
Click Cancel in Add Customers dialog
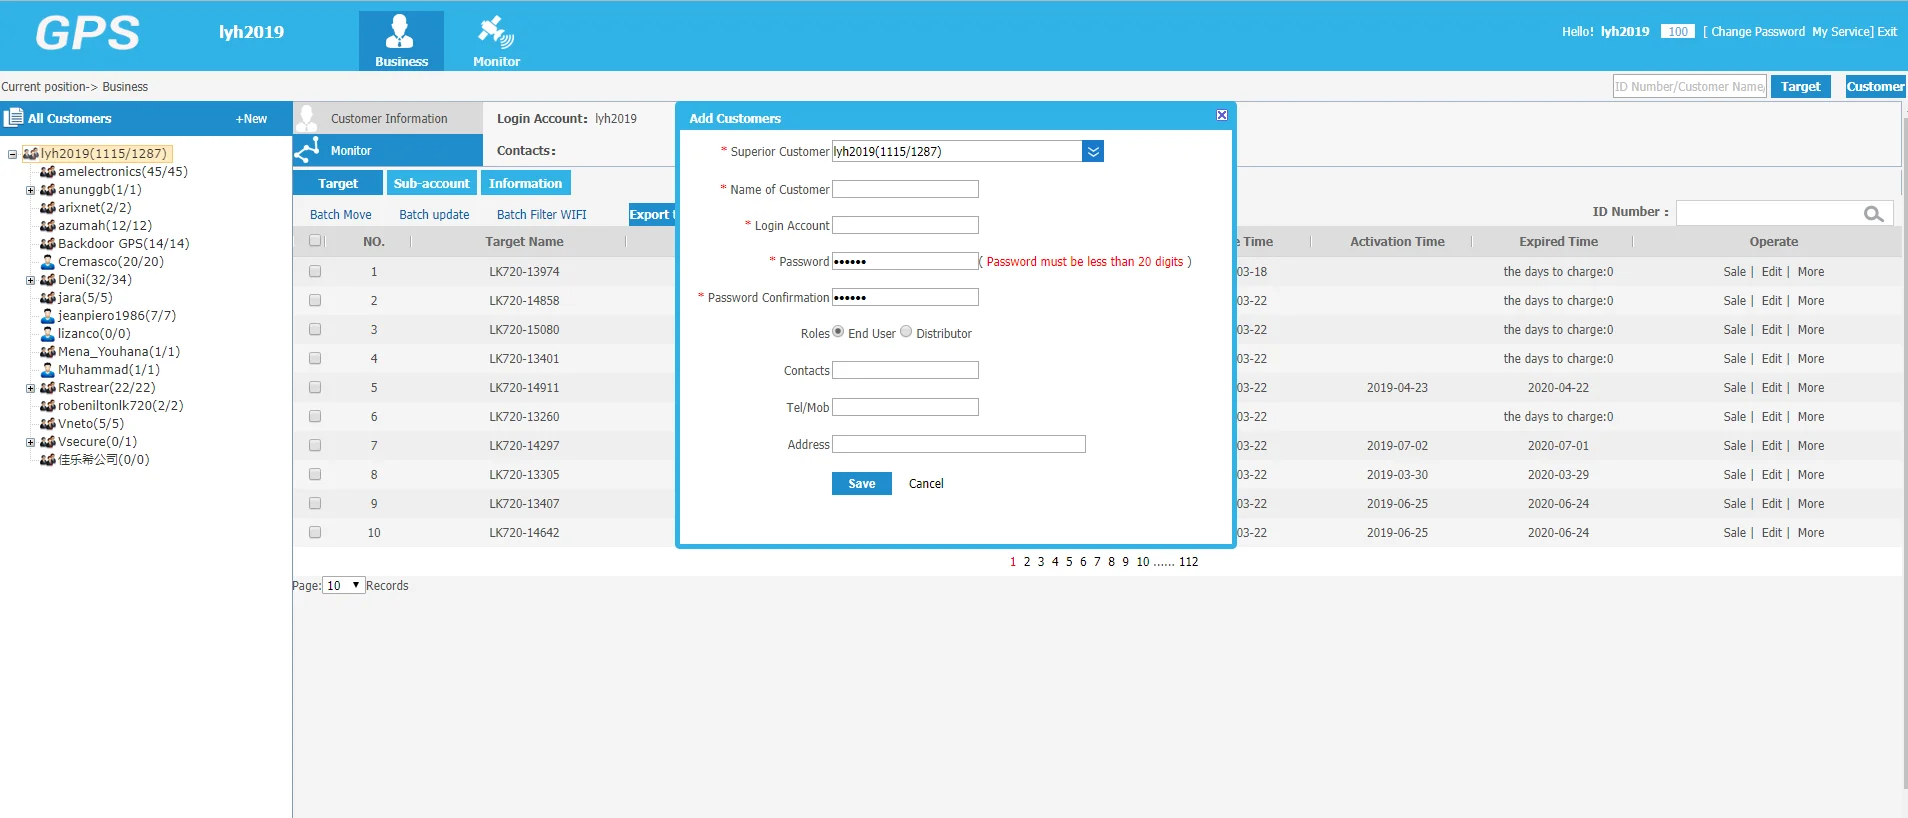(x=926, y=483)
